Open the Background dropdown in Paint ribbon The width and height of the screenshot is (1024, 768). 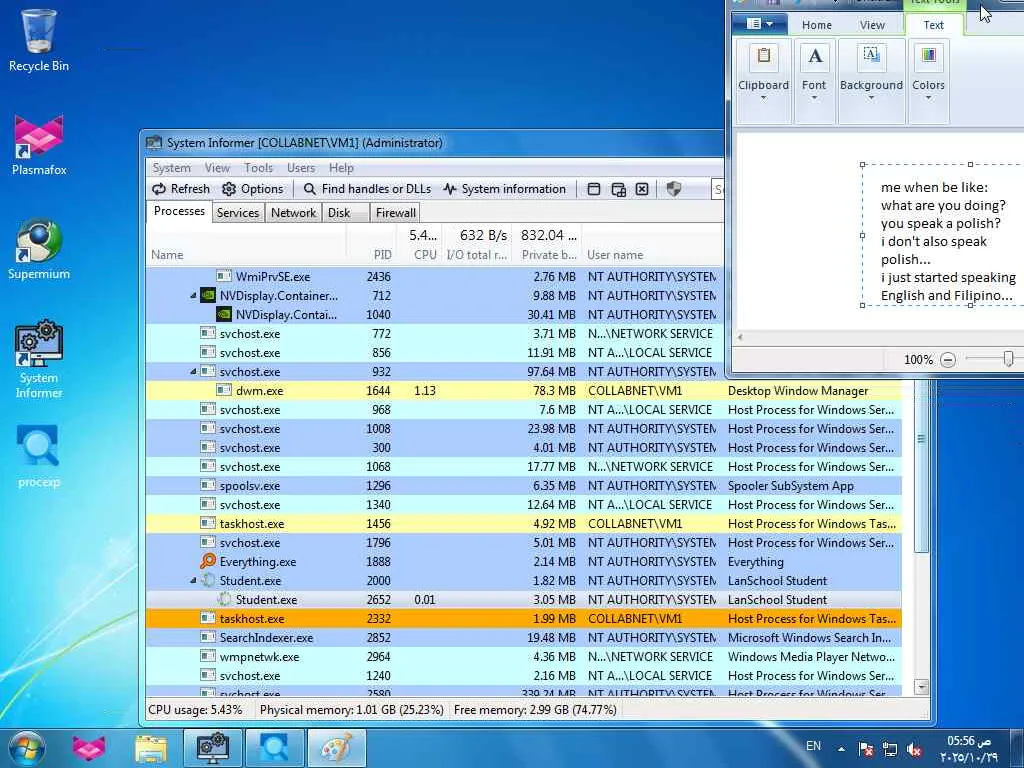(x=871, y=80)
